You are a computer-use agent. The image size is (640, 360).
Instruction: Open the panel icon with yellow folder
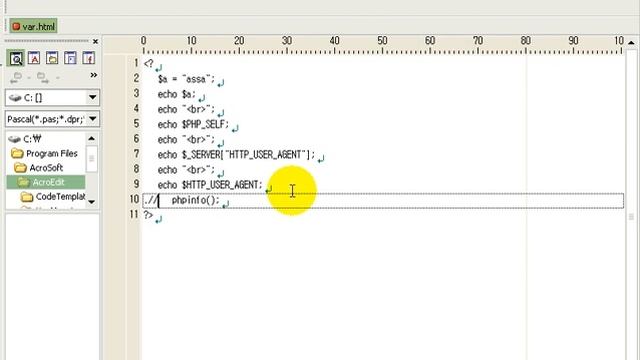pos(52,59)
